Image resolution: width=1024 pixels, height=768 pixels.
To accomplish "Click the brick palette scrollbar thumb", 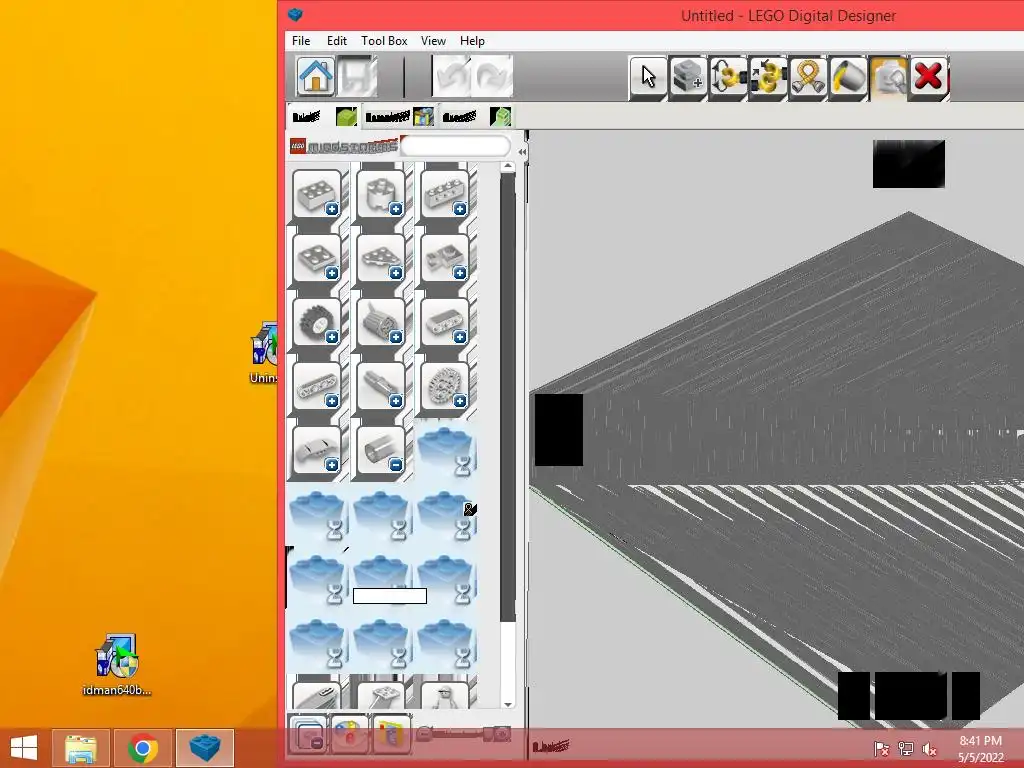I will (x=507, y=397).
